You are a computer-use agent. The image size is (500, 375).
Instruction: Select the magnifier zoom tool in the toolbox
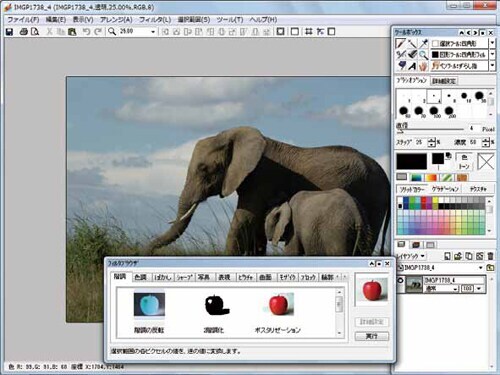424,54
